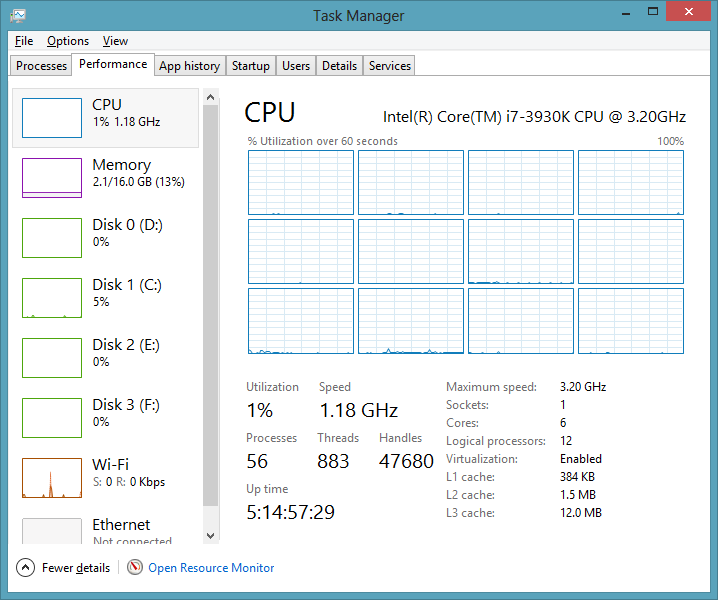Open the View menu
This screenshot has width=718, height=600.
[x=115, y=41]
